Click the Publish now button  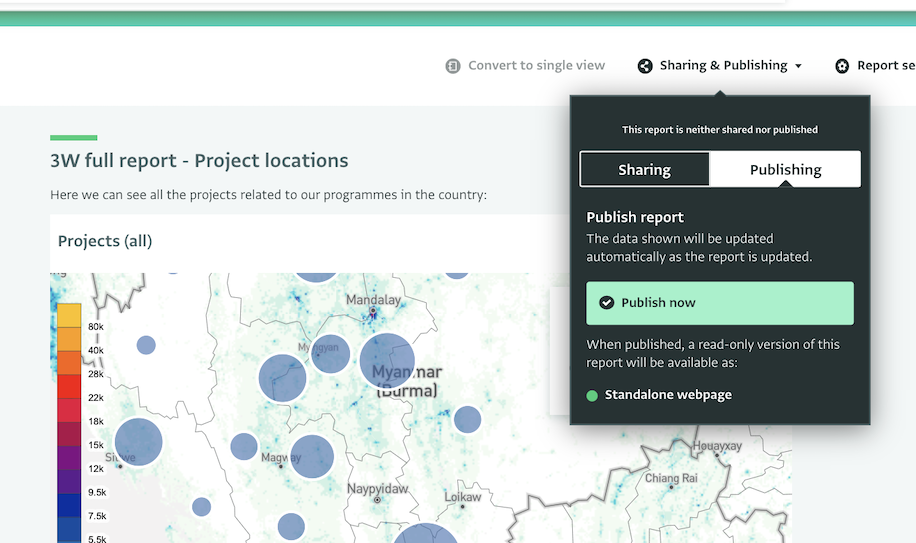coord(720,303)
